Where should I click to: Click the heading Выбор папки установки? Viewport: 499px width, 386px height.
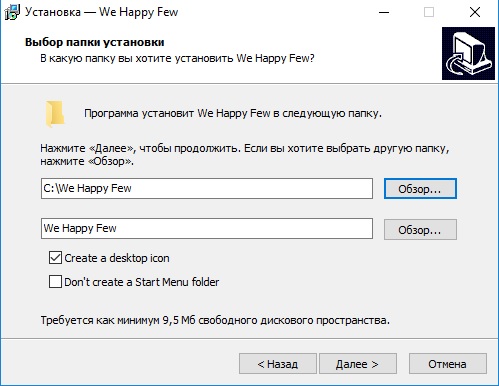[95, 42]
